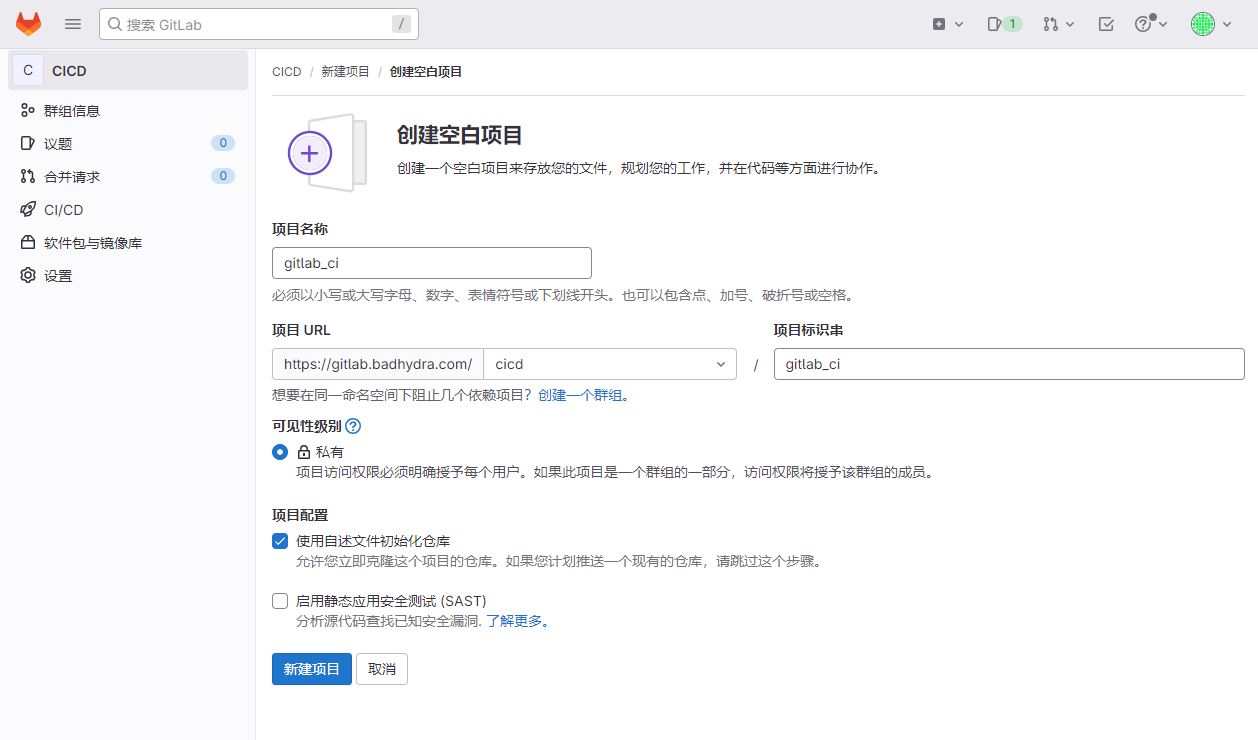Click the visibility level help icon
This screenshot has height=740, width=1258.
[x=353, y=426]
